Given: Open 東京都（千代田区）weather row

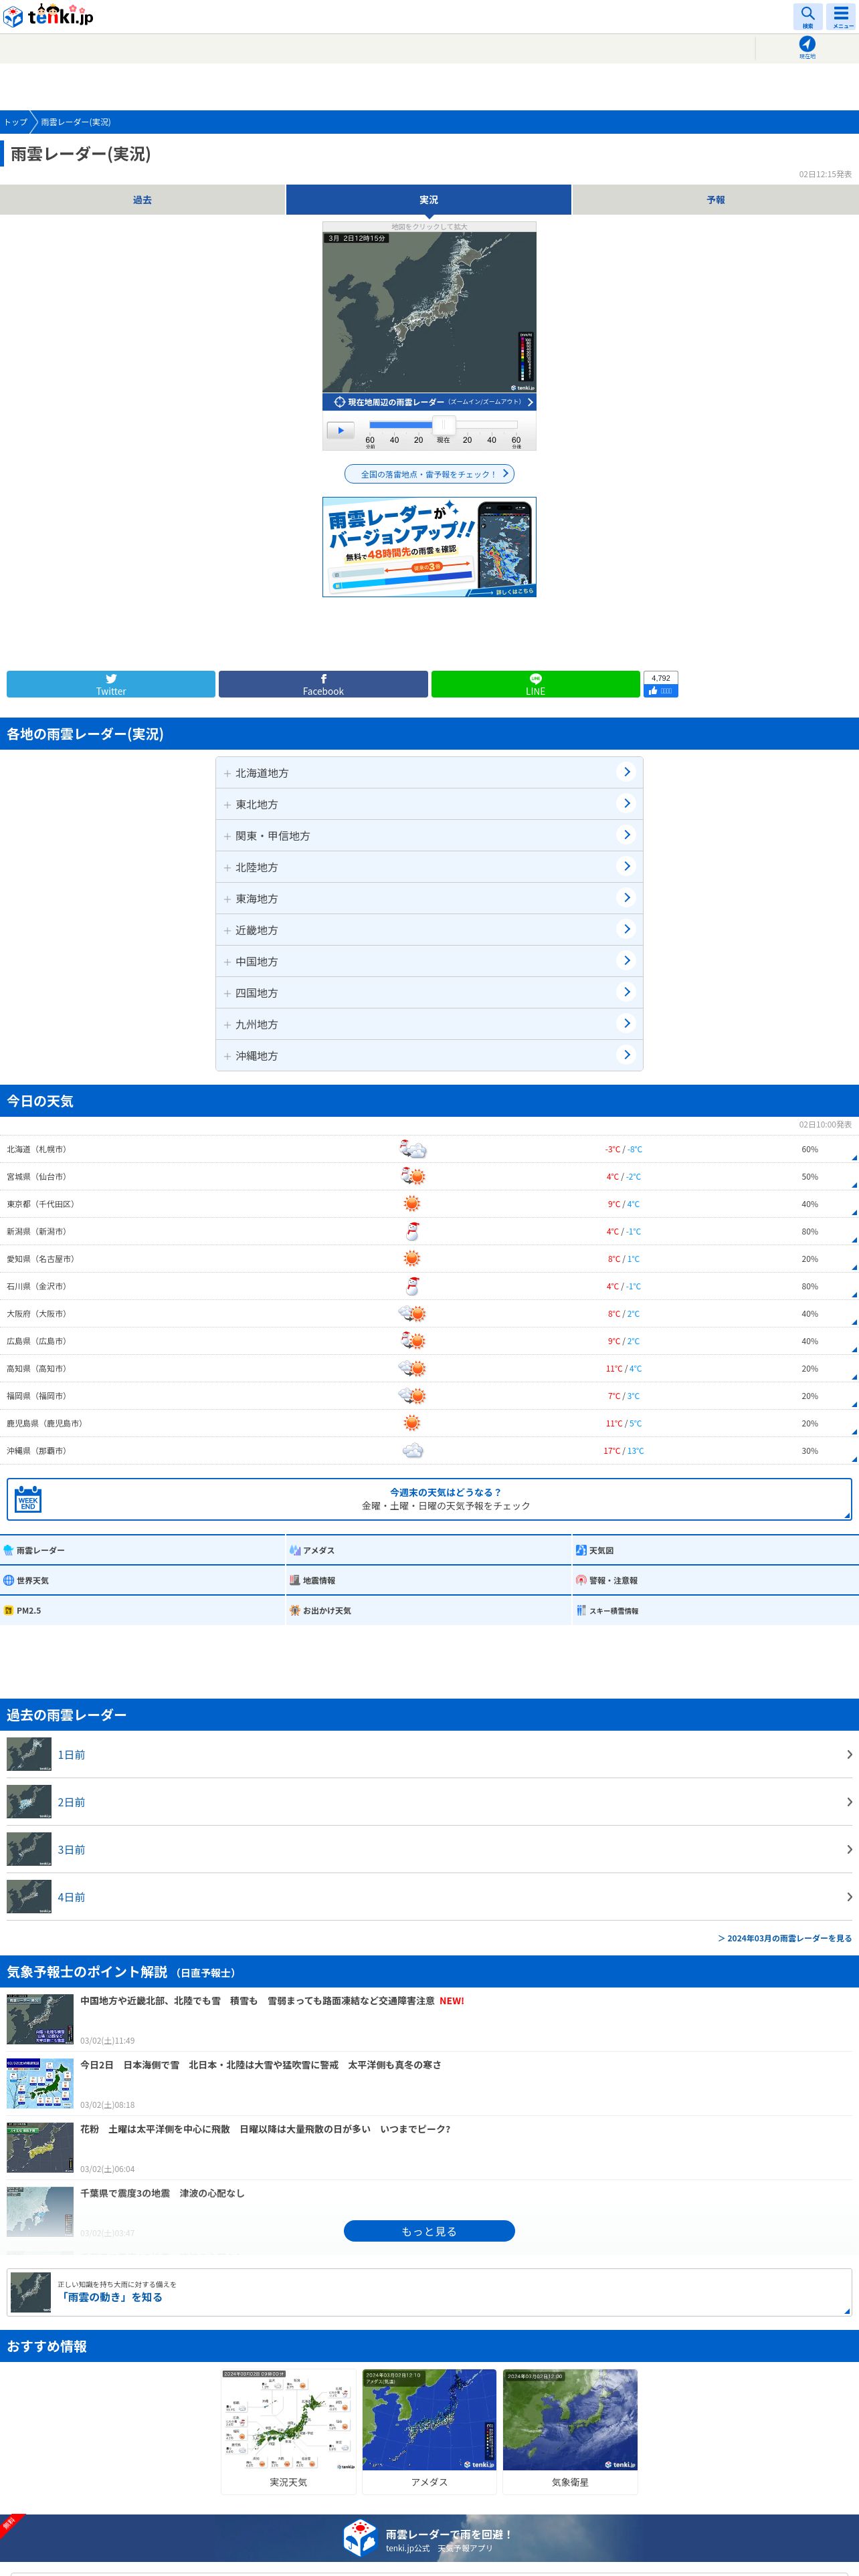Looking at the screenshot, I should point(429,1204).
